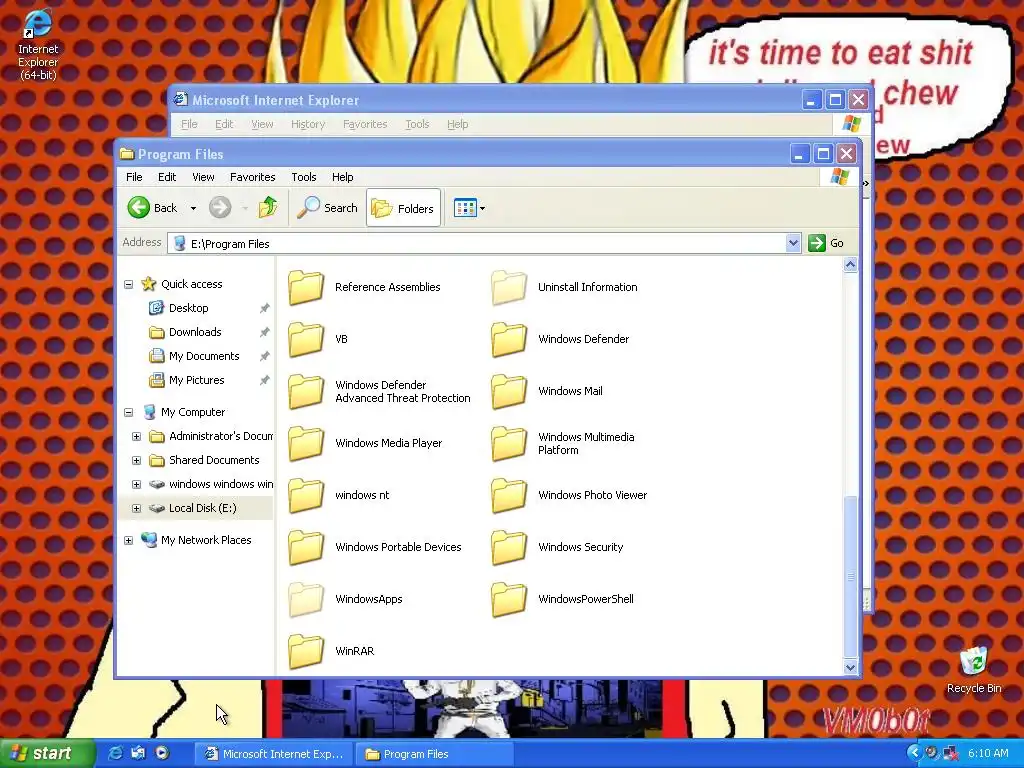Viewport: 1024px width, 768px height.
Task: Click the vertical scrollbar thumb in file list
Action: pos(850,577)
